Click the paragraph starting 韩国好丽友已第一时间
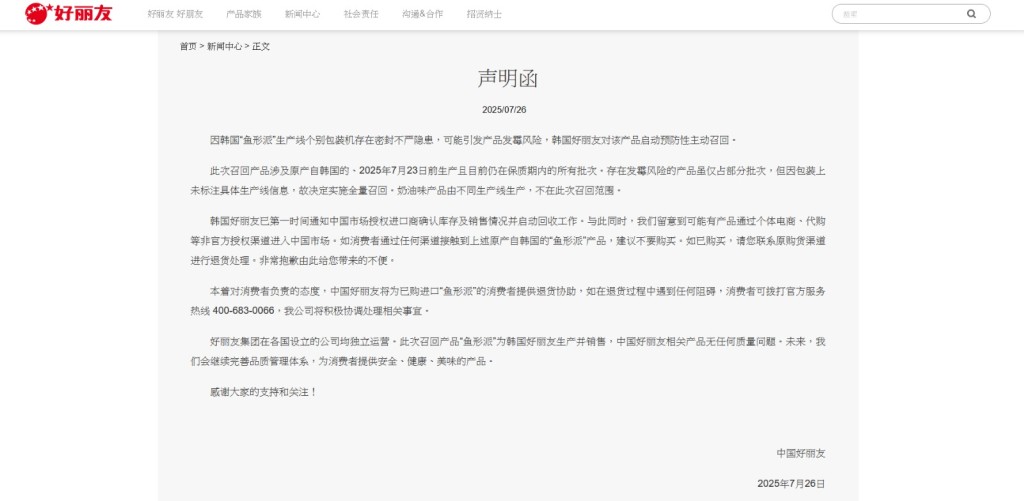Image resolution: width=1024 pixels, height=501 pixels. (x=508, y=240)
